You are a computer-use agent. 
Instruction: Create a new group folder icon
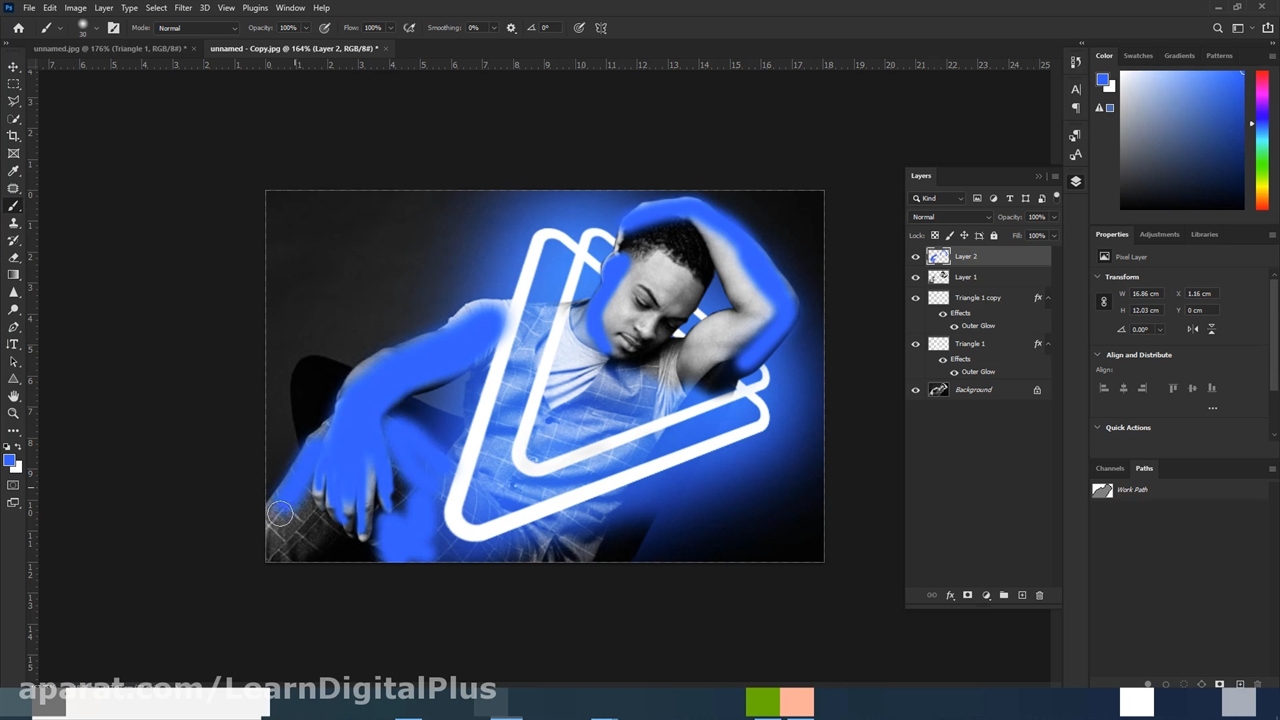point(1004,595)
